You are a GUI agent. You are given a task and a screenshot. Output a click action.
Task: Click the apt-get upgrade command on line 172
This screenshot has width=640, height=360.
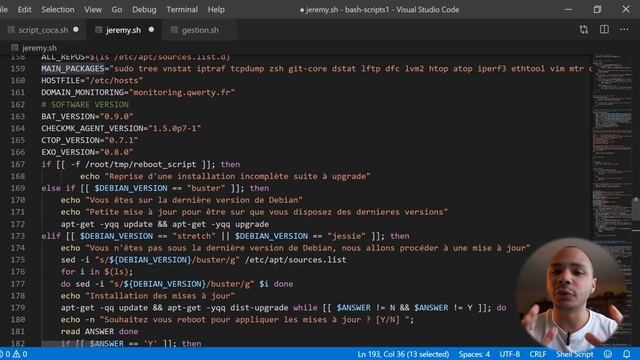tap(220, 224)
